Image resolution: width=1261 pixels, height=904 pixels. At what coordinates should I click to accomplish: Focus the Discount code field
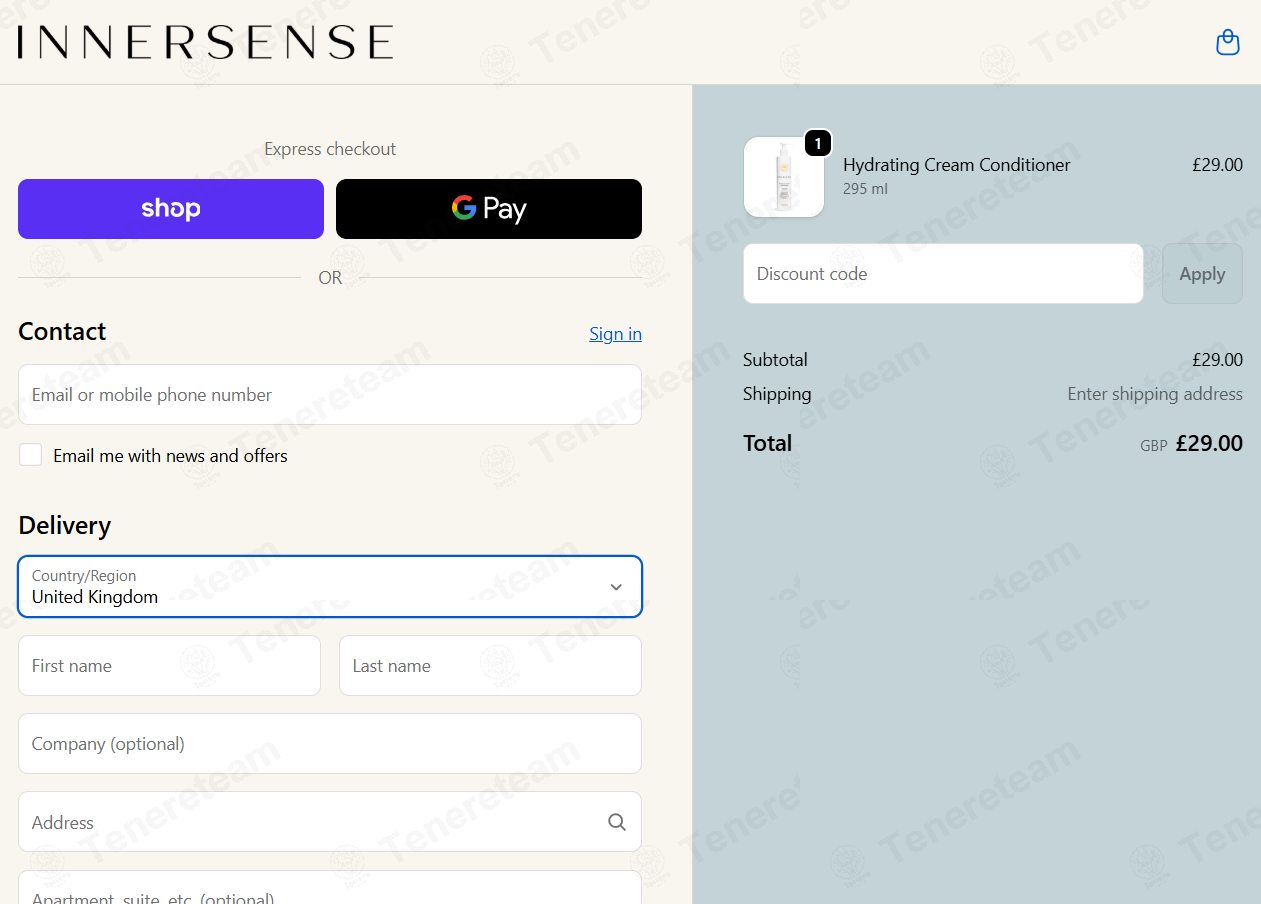pos(943,274)
